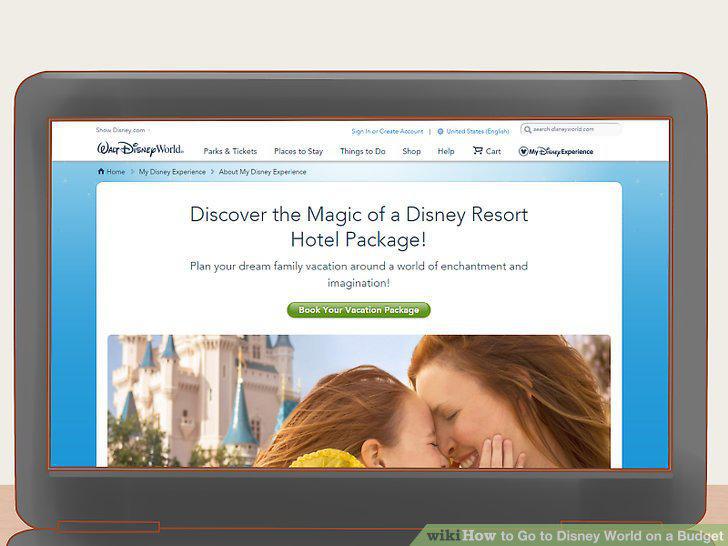728x546 pixels.
Task: Open the Show Disney.com dropdown
Action: point(123,130)
